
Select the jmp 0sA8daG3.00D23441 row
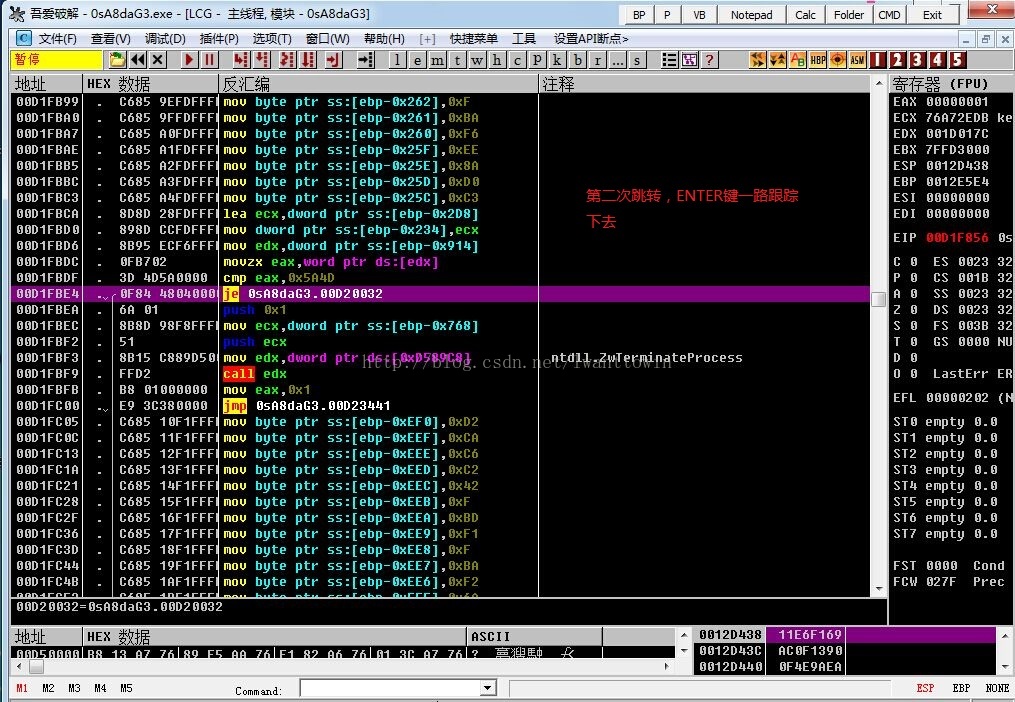[440, 406]
